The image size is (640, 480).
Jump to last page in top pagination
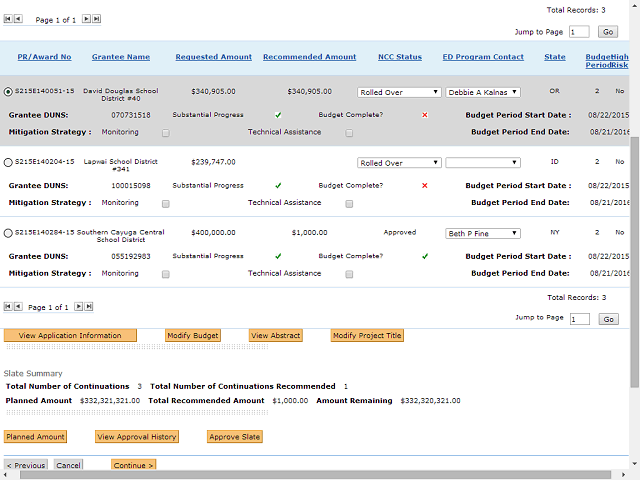point(96,19)
